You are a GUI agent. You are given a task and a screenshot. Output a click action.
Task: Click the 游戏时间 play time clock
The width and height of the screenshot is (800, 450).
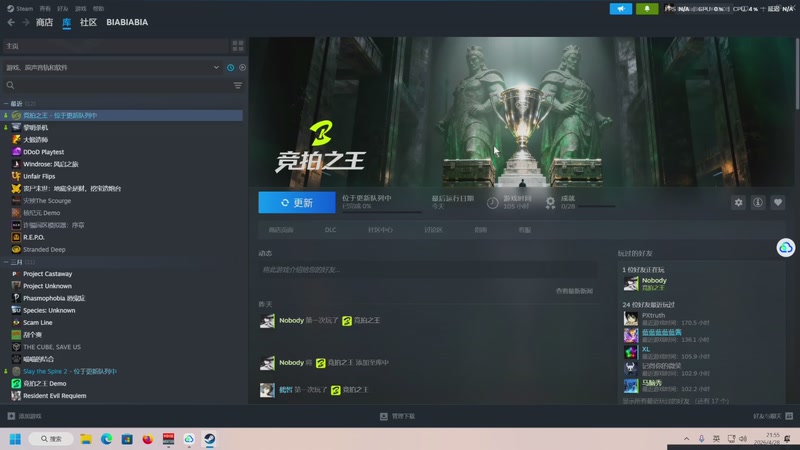[x=492, y=203]
